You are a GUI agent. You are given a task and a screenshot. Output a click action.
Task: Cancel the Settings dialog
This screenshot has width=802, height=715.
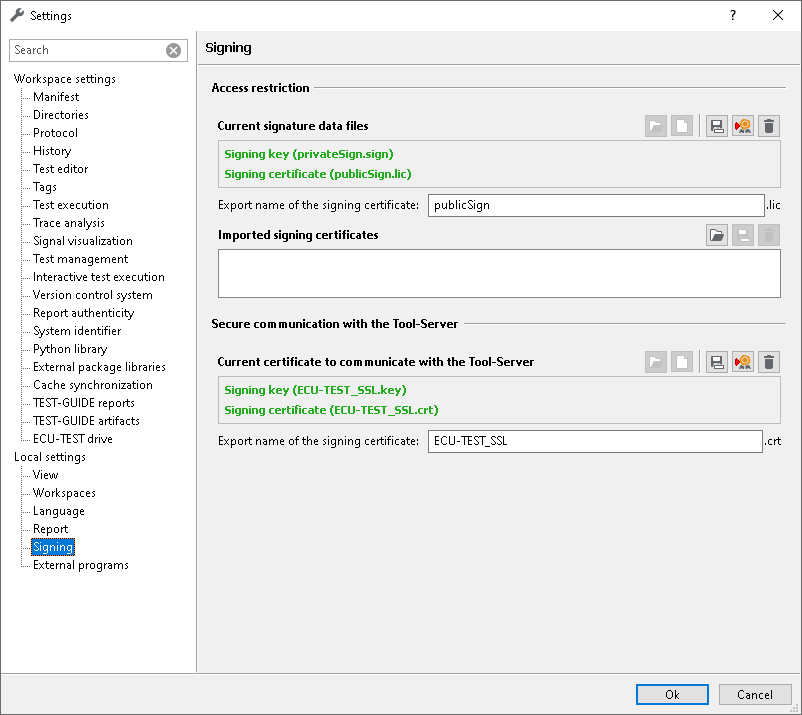tap(755, 695)
